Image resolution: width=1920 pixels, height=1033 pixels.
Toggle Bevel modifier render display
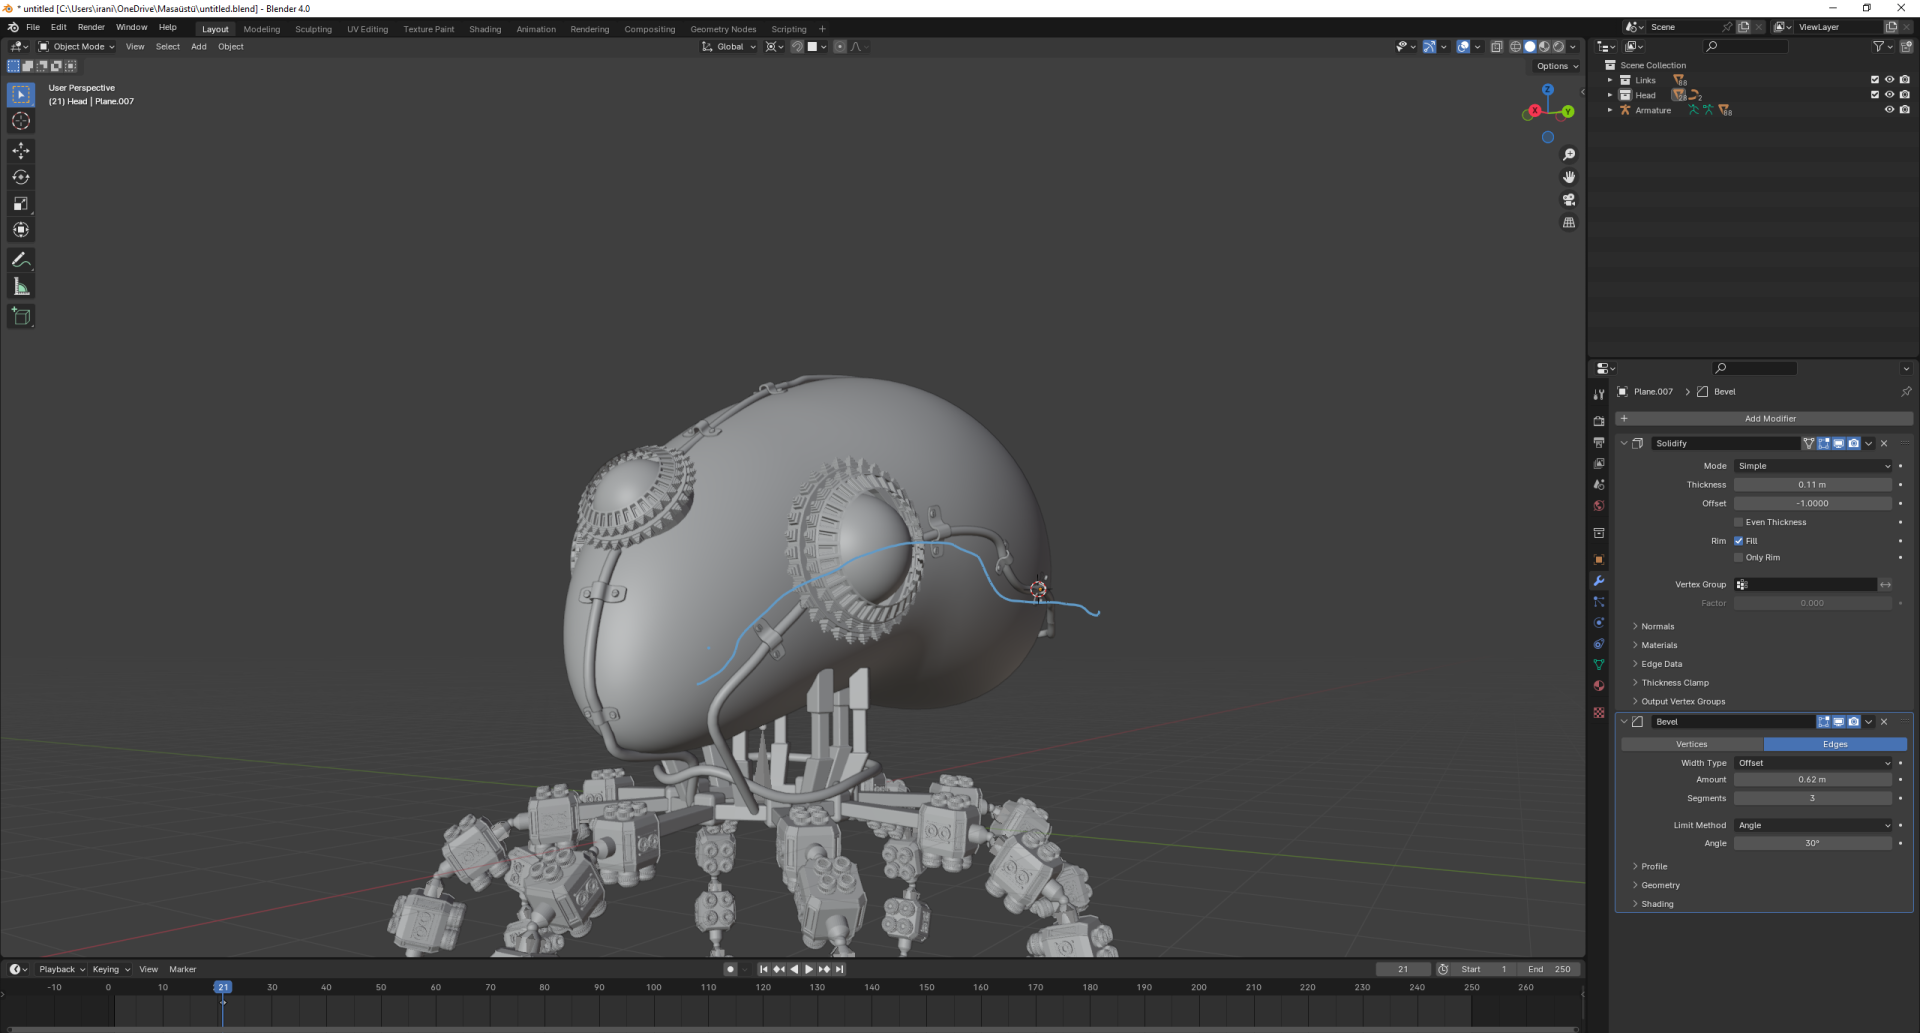(1854, 722)
